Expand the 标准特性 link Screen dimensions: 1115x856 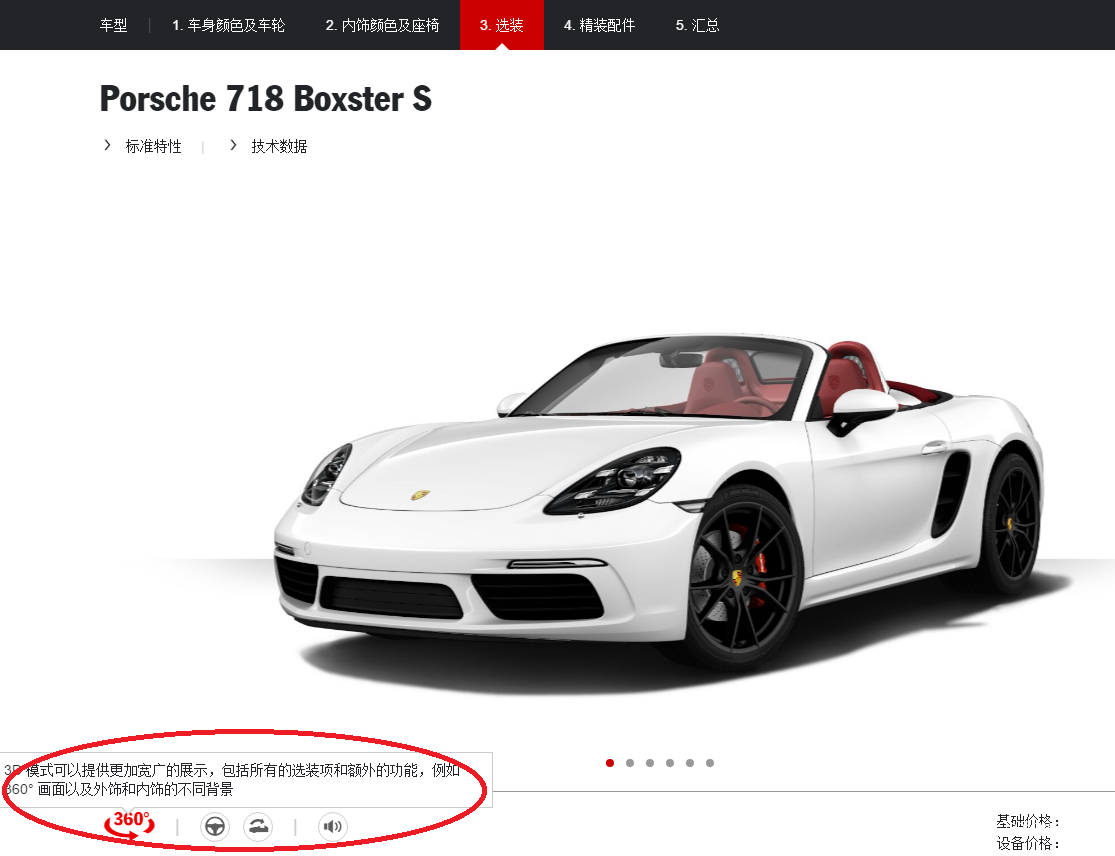(x=153, y=146)
